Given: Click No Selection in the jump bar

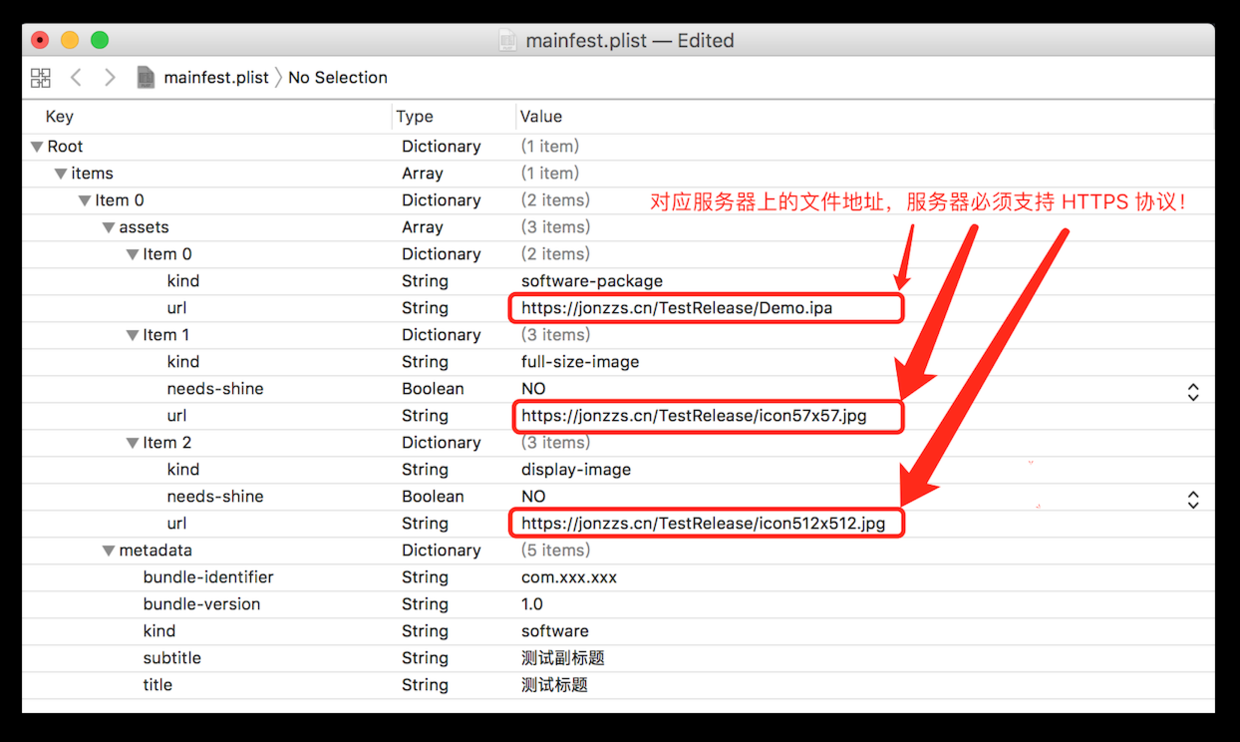Looking at the screenshot, I should click(338, 77).
